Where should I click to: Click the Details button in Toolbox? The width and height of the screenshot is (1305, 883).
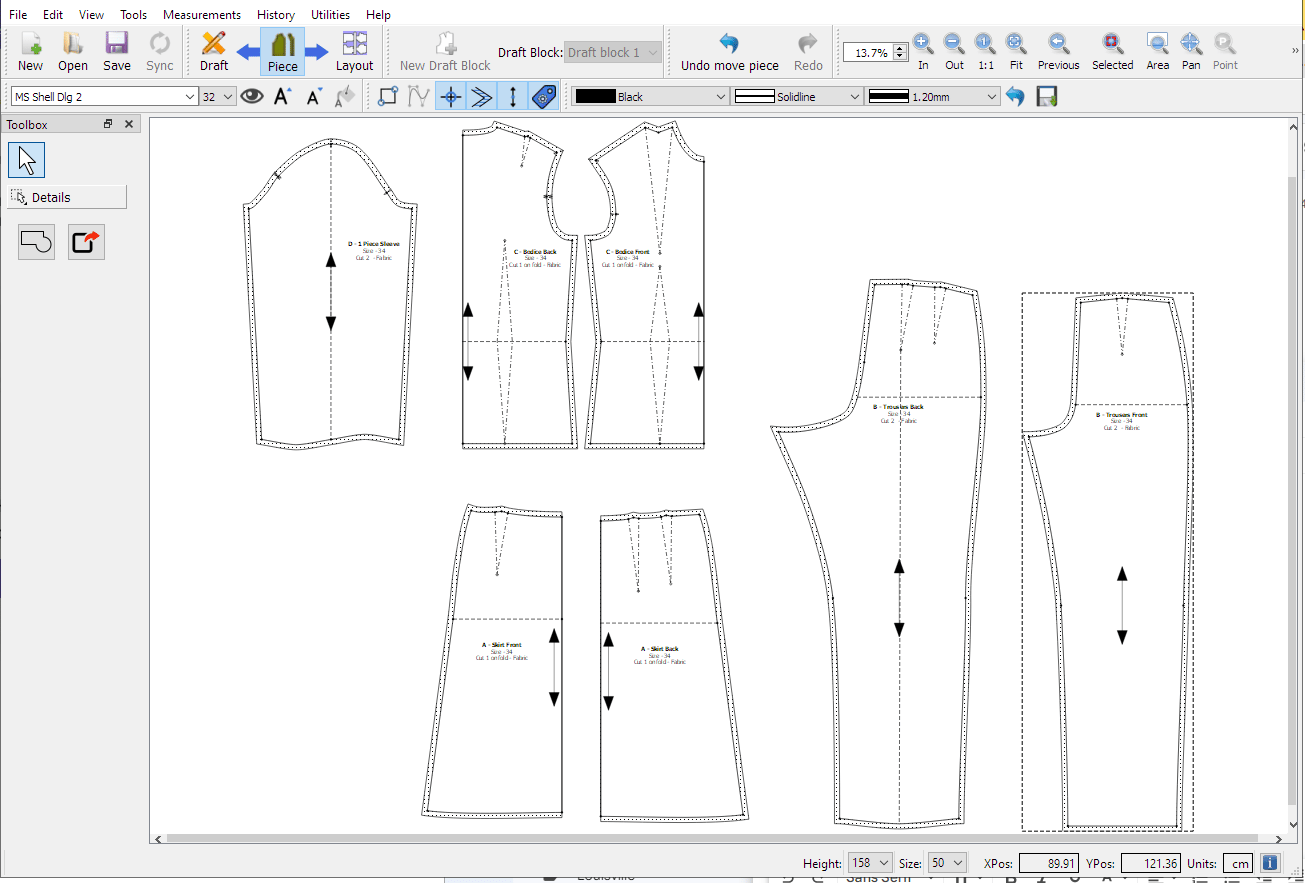click(x=67, y=197)
